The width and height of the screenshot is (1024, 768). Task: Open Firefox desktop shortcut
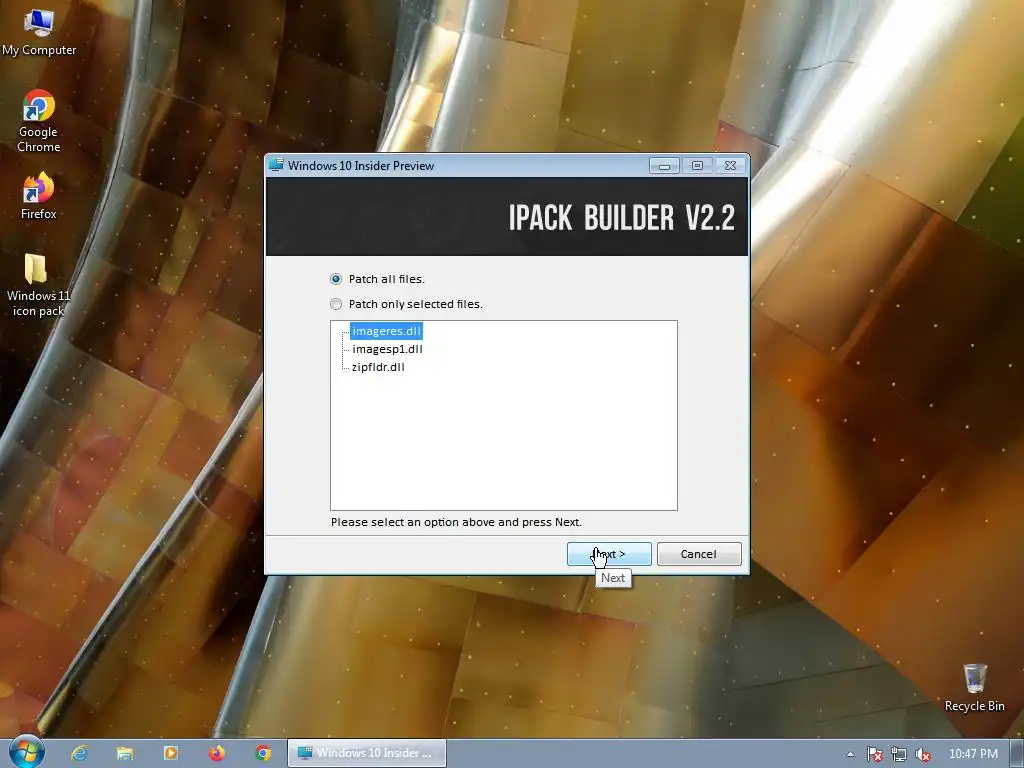point(39,196)
